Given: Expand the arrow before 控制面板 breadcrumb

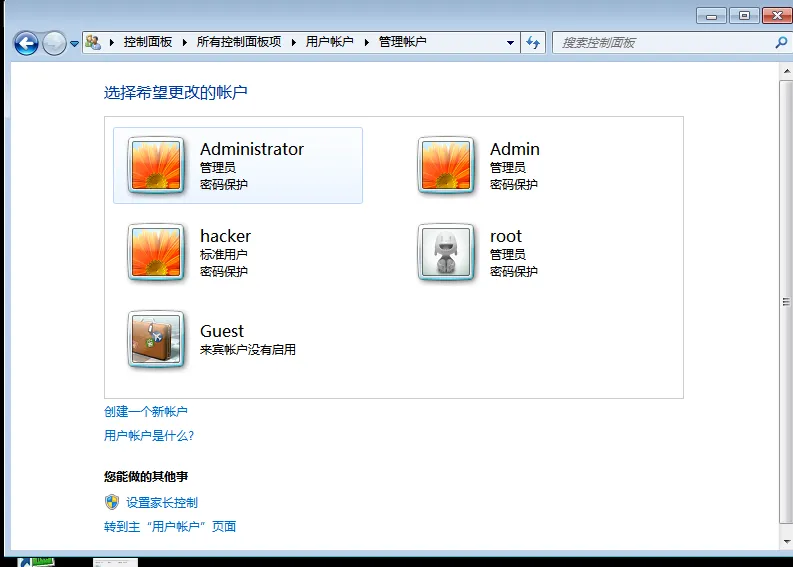Looking at the screenshot, I should (x=112, y=42).
